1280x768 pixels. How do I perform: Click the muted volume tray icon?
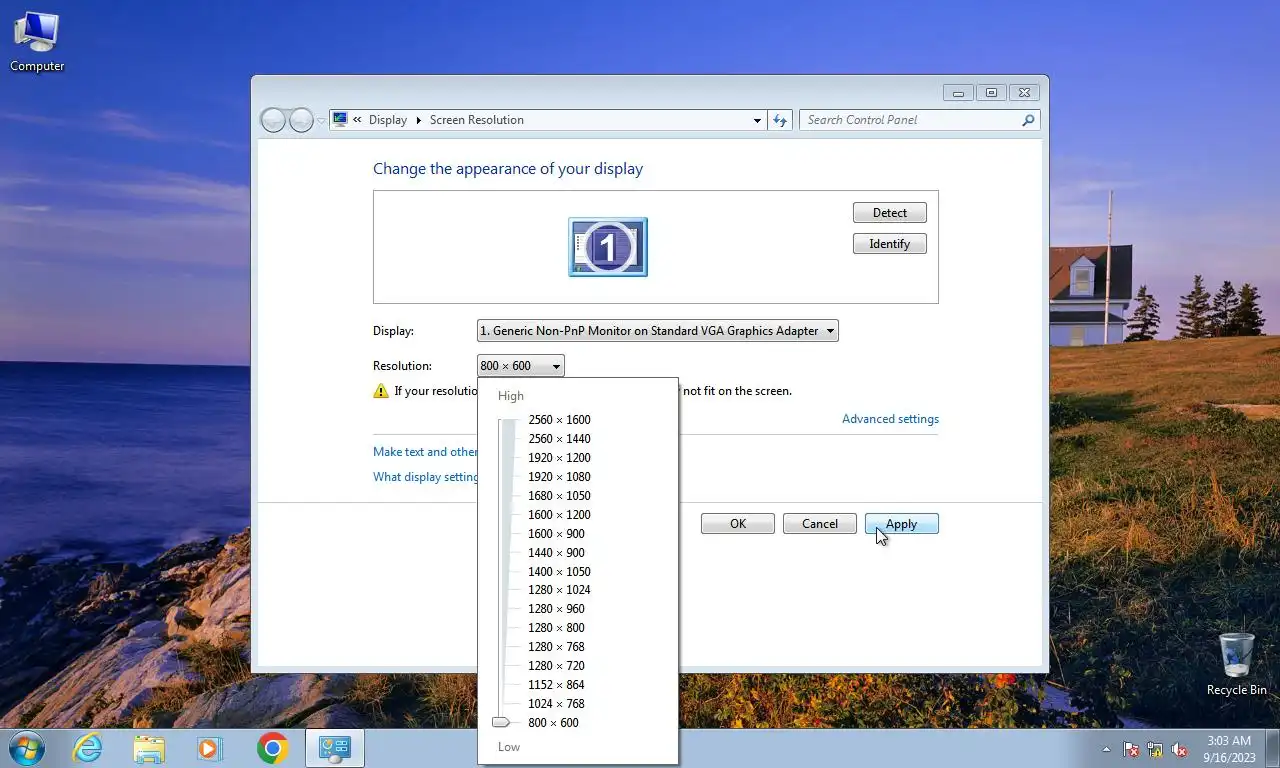coord(1179,749)
